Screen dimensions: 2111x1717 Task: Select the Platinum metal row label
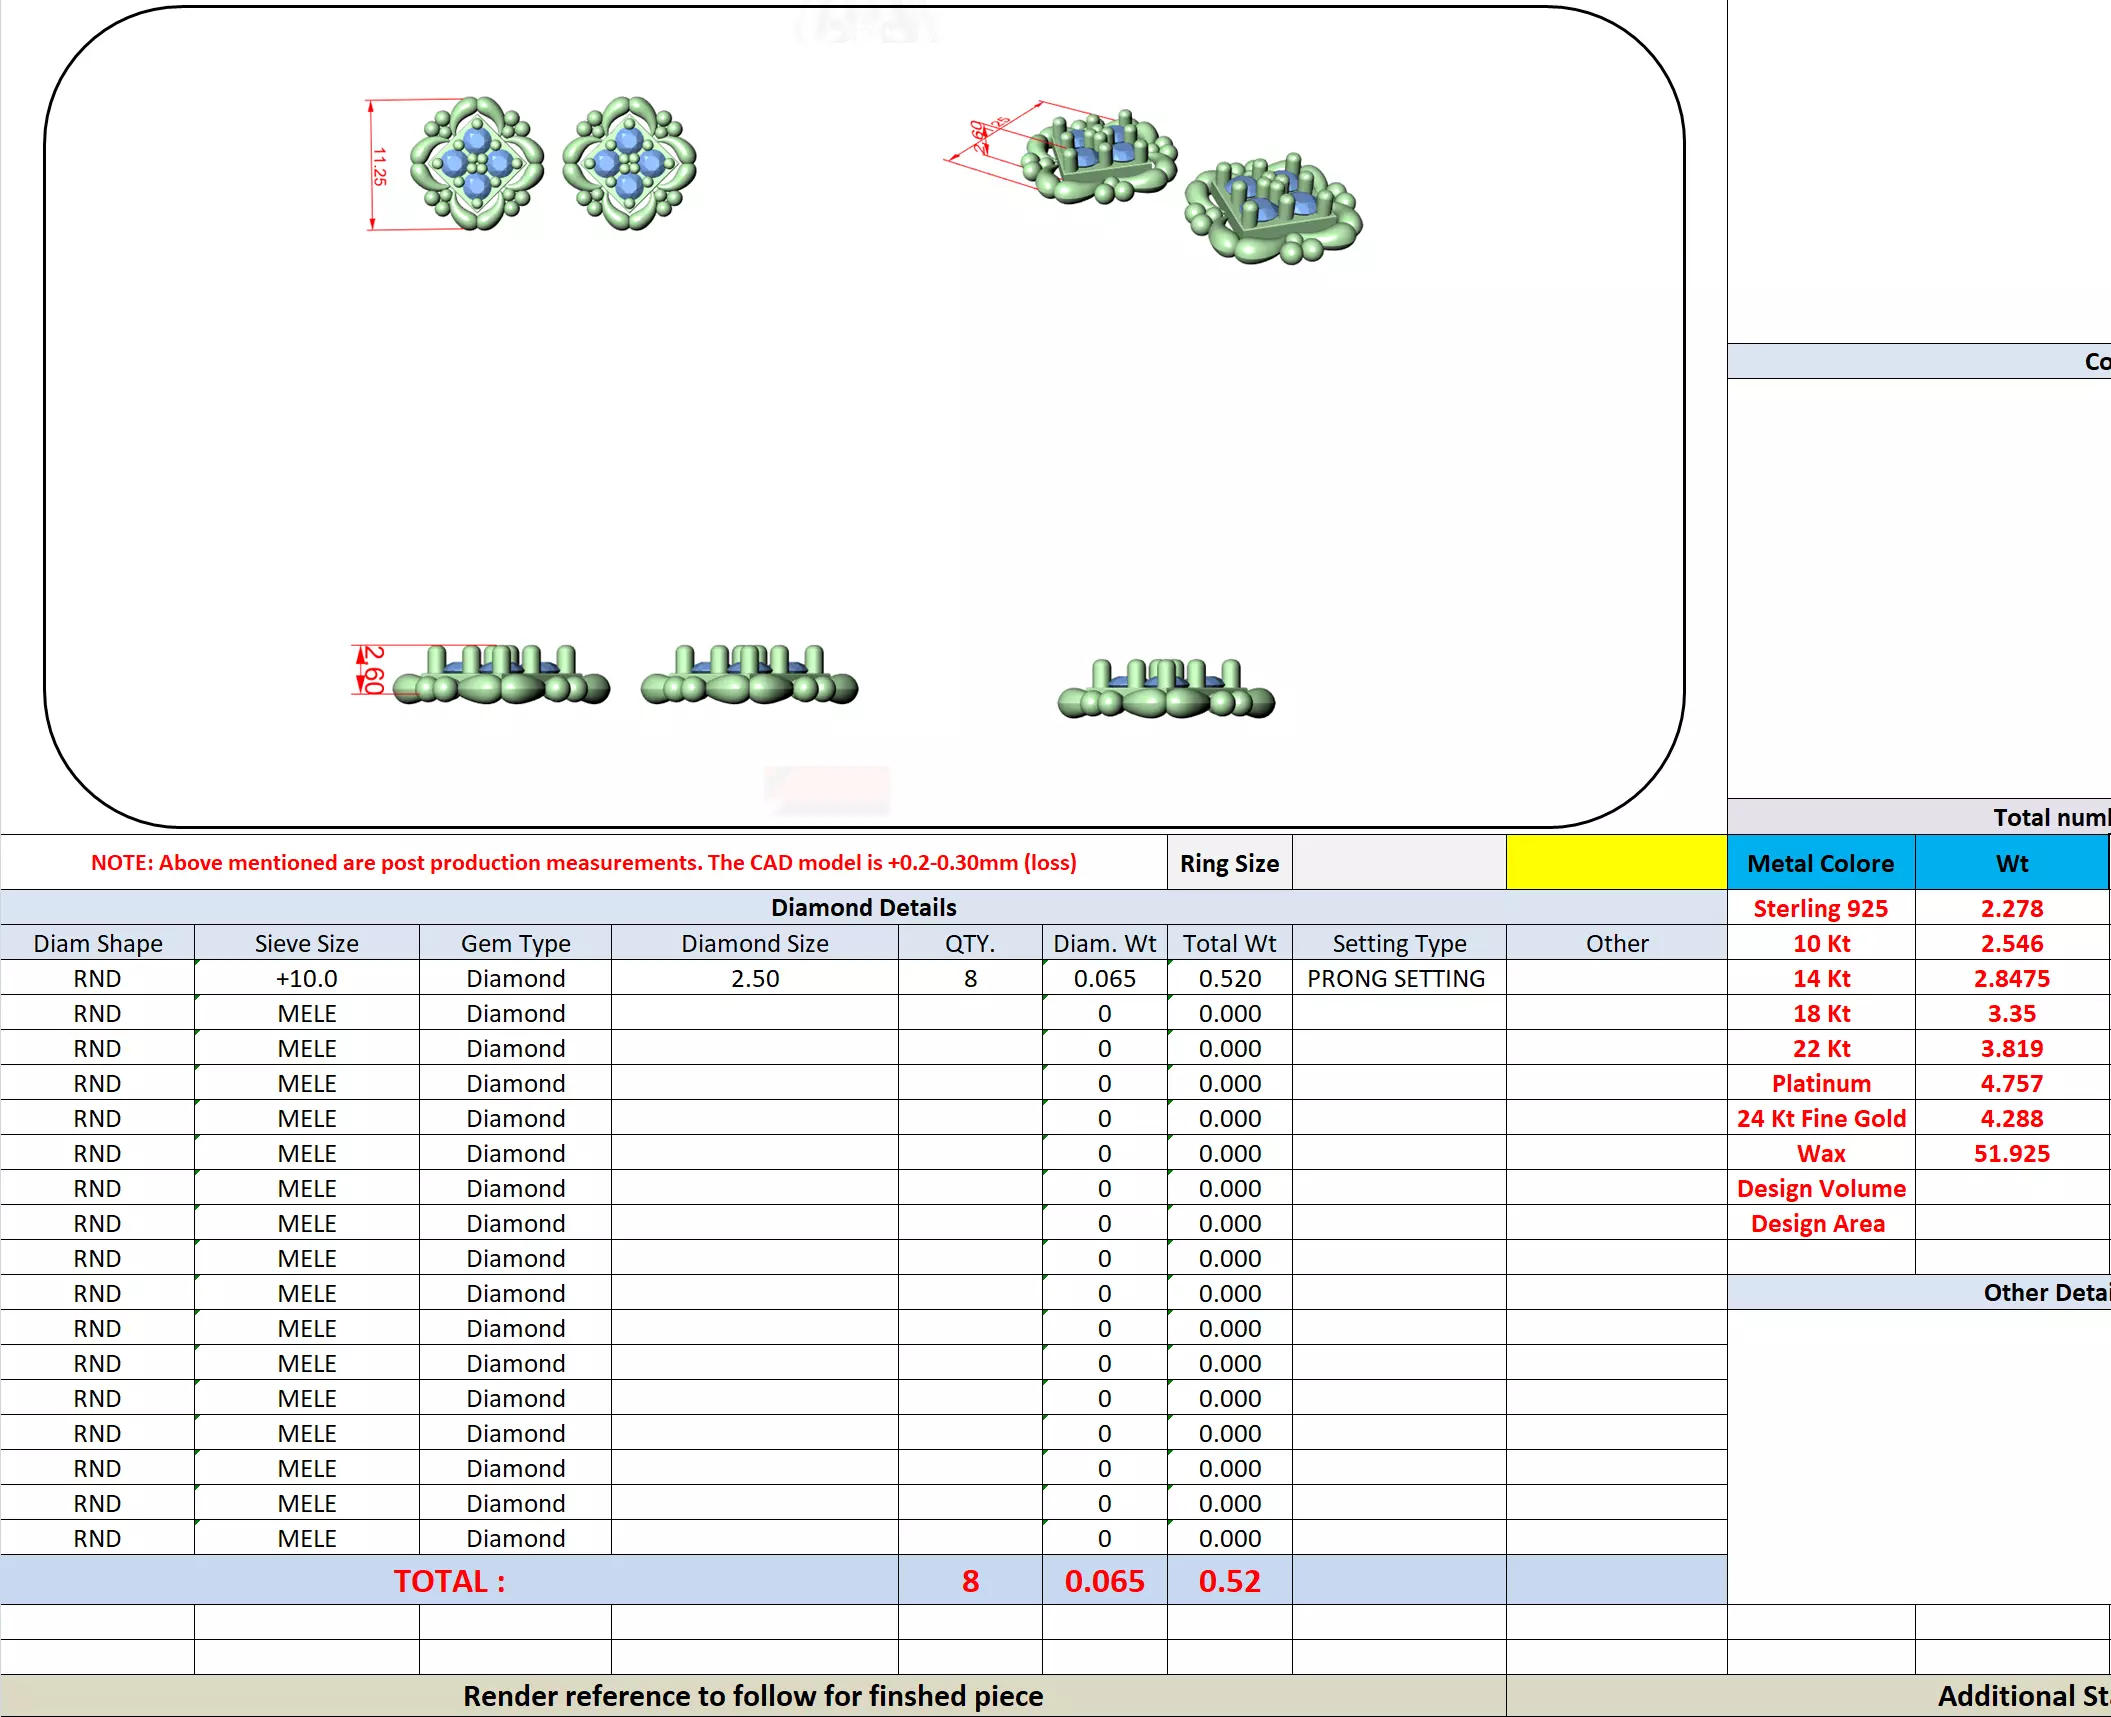[1820, 1083]
